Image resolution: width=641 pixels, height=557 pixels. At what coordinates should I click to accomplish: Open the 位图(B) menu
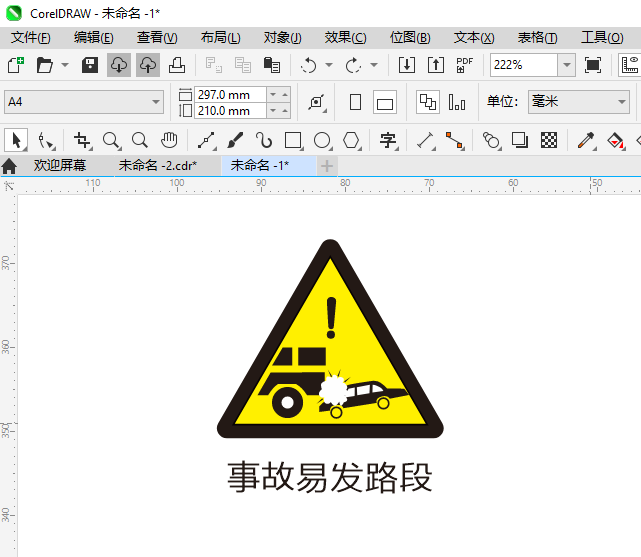(x=410, y=38)
